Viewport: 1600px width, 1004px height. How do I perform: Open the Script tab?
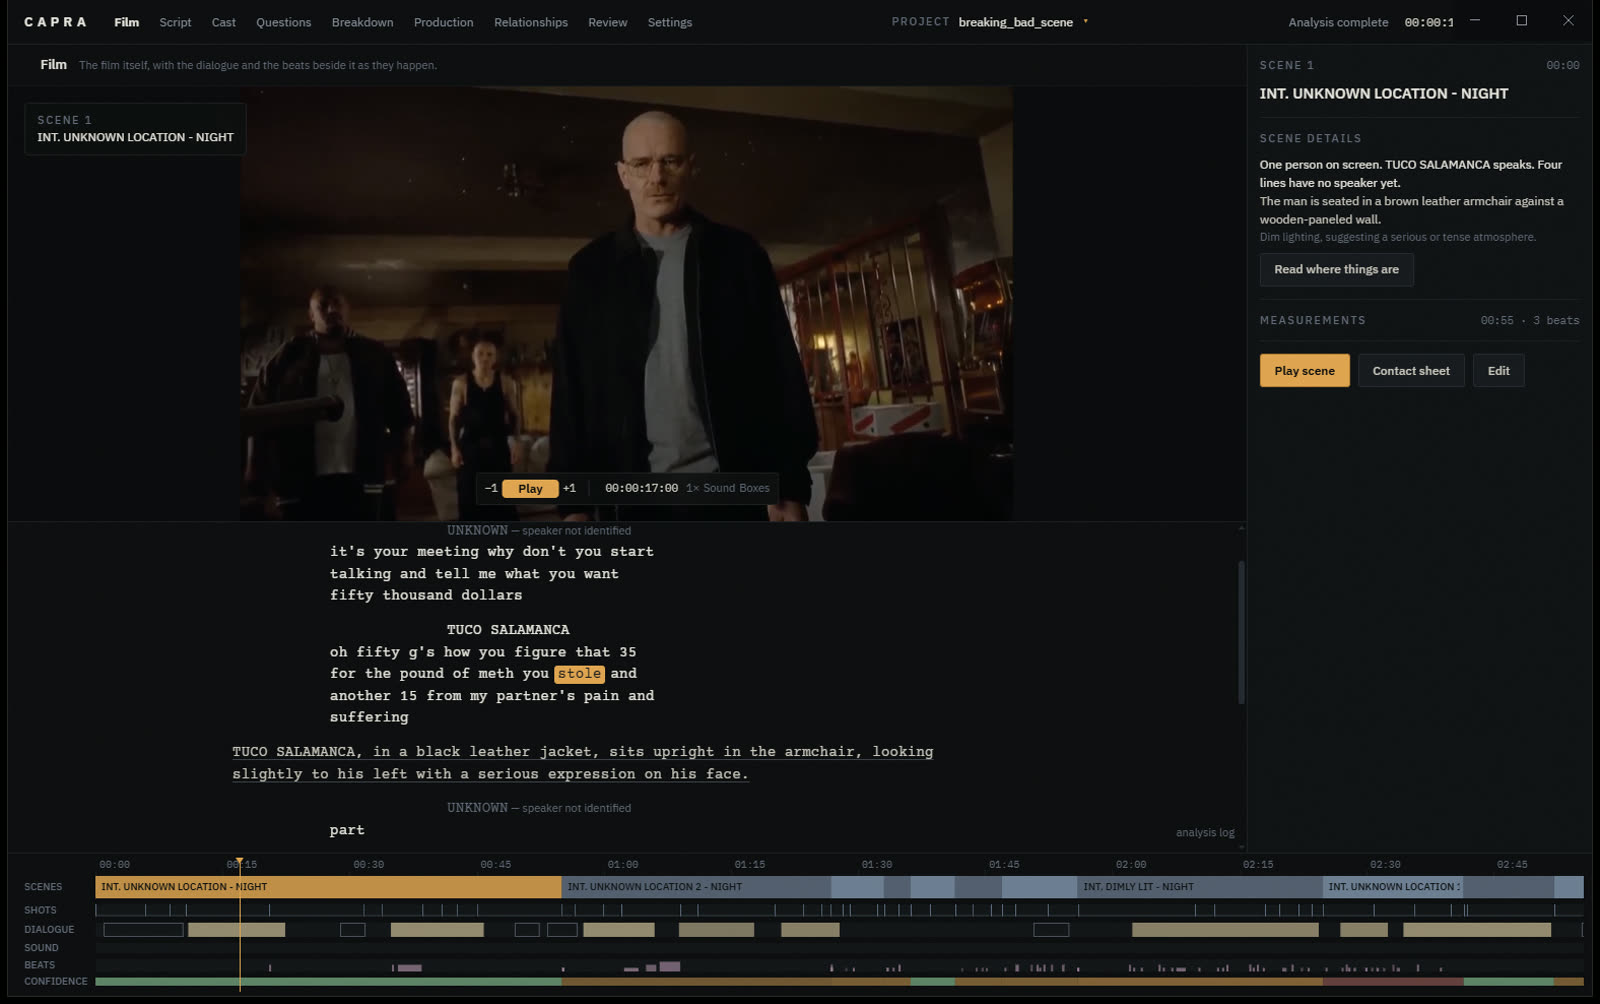(x=175, y=22)
